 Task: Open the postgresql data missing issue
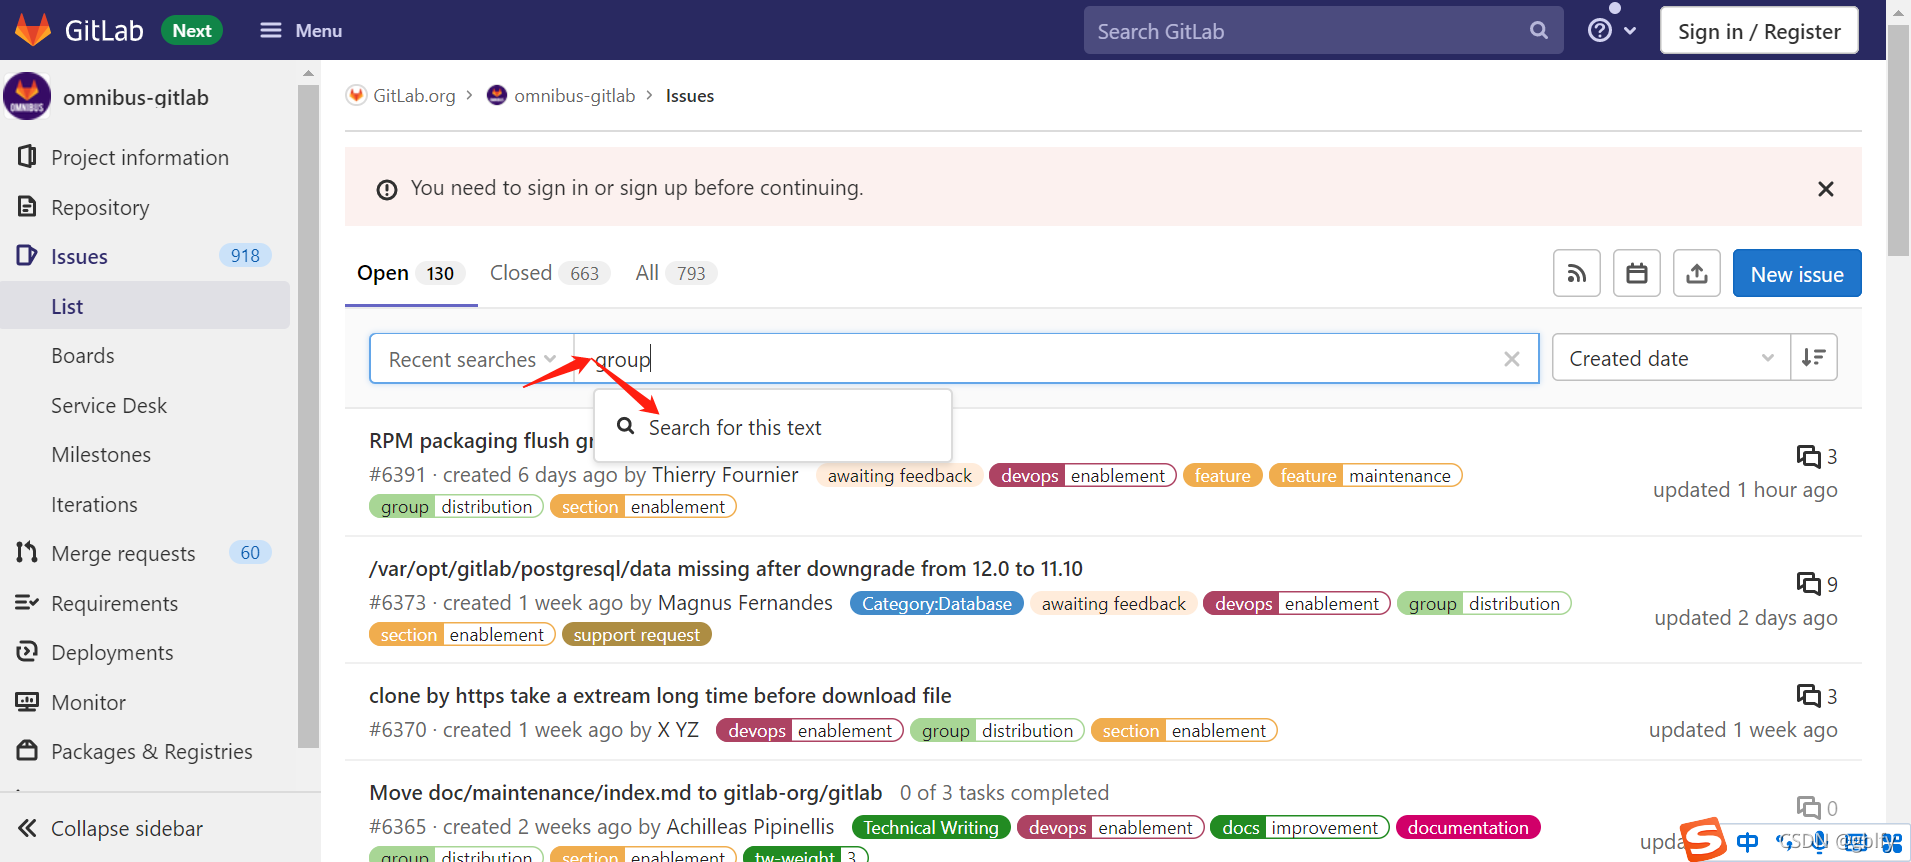point(726,568)
